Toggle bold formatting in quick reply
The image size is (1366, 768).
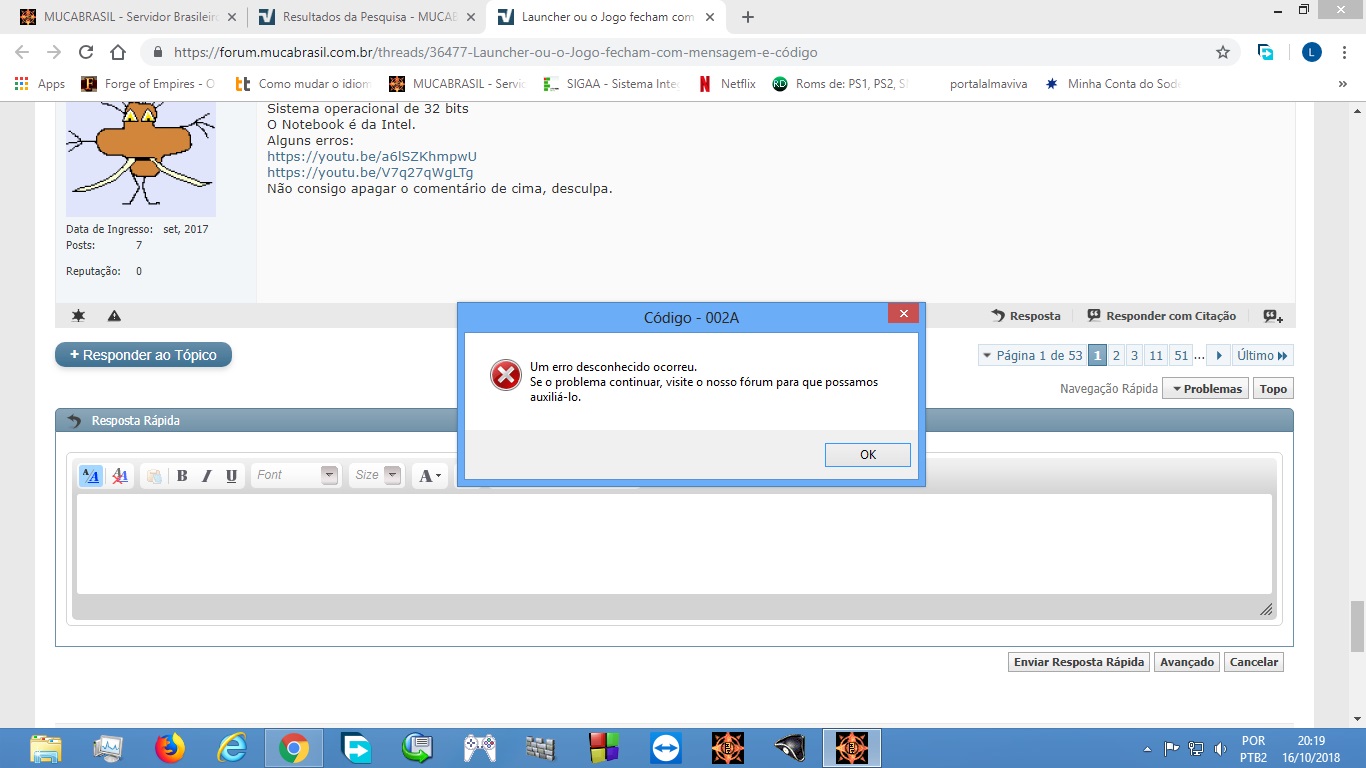point(182,476)
